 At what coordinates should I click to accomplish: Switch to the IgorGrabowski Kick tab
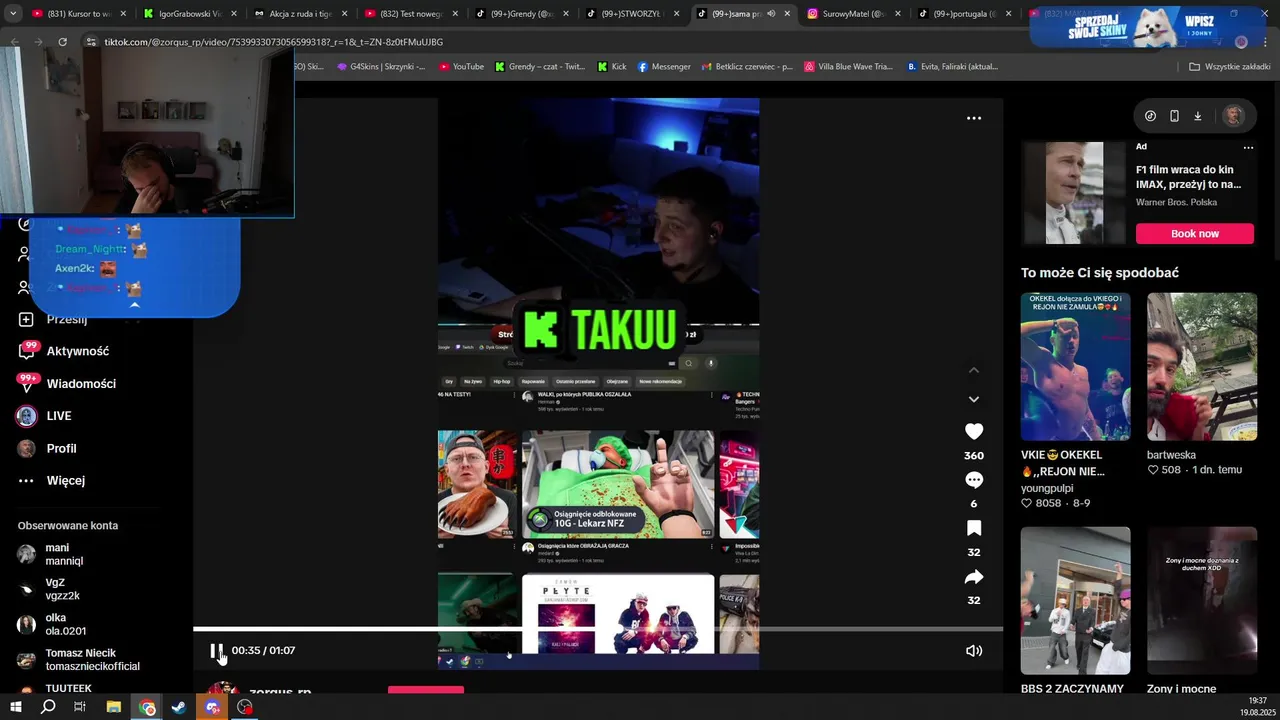tap(189, 14)
